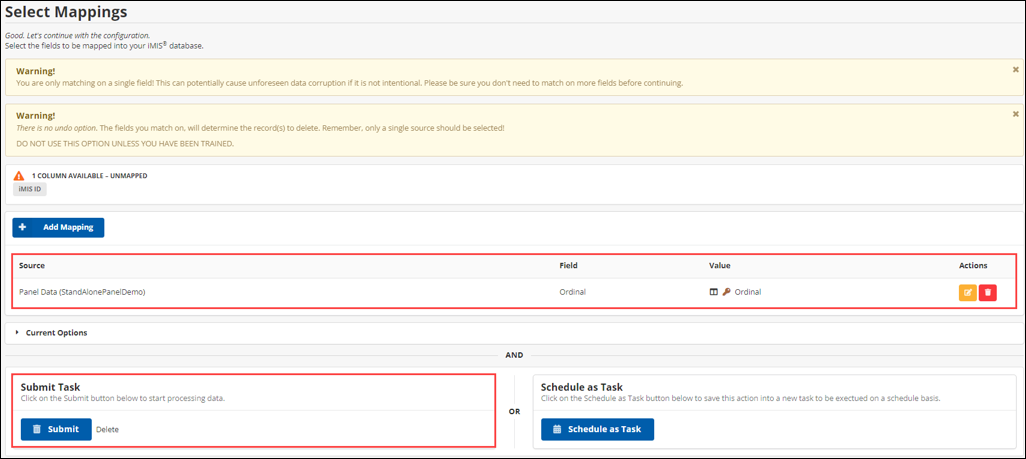Click the Ordinal entry in Field column
This screenshot has height=459, width=1026.
click(573, 292)
